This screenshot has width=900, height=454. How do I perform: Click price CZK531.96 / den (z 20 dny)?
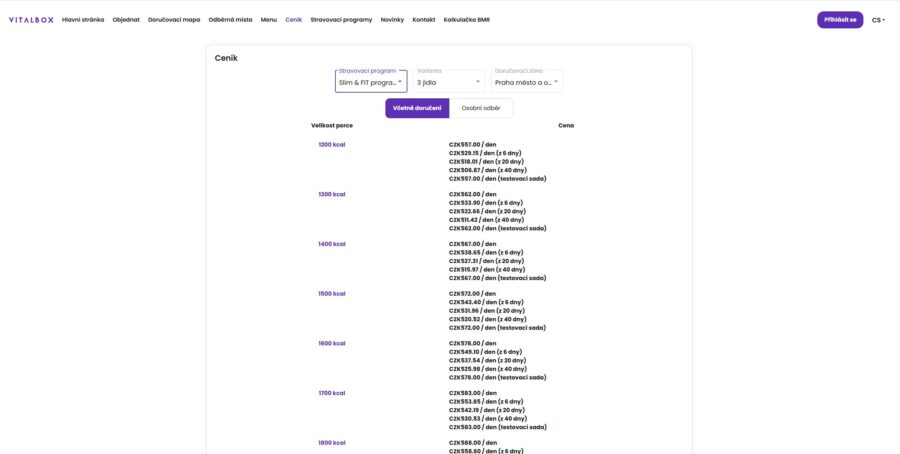pyautogui.click(x=487, y=311)
